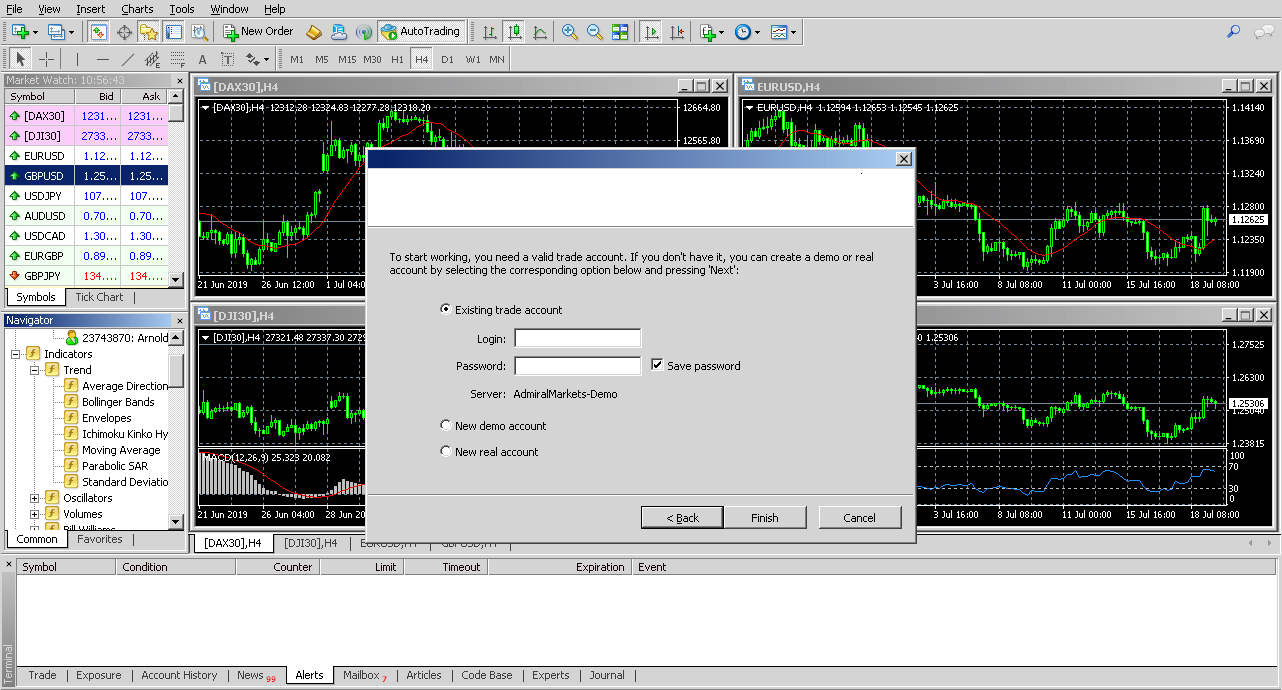
Task: Select the crosshair cursor tool
Action: (47, 59)
